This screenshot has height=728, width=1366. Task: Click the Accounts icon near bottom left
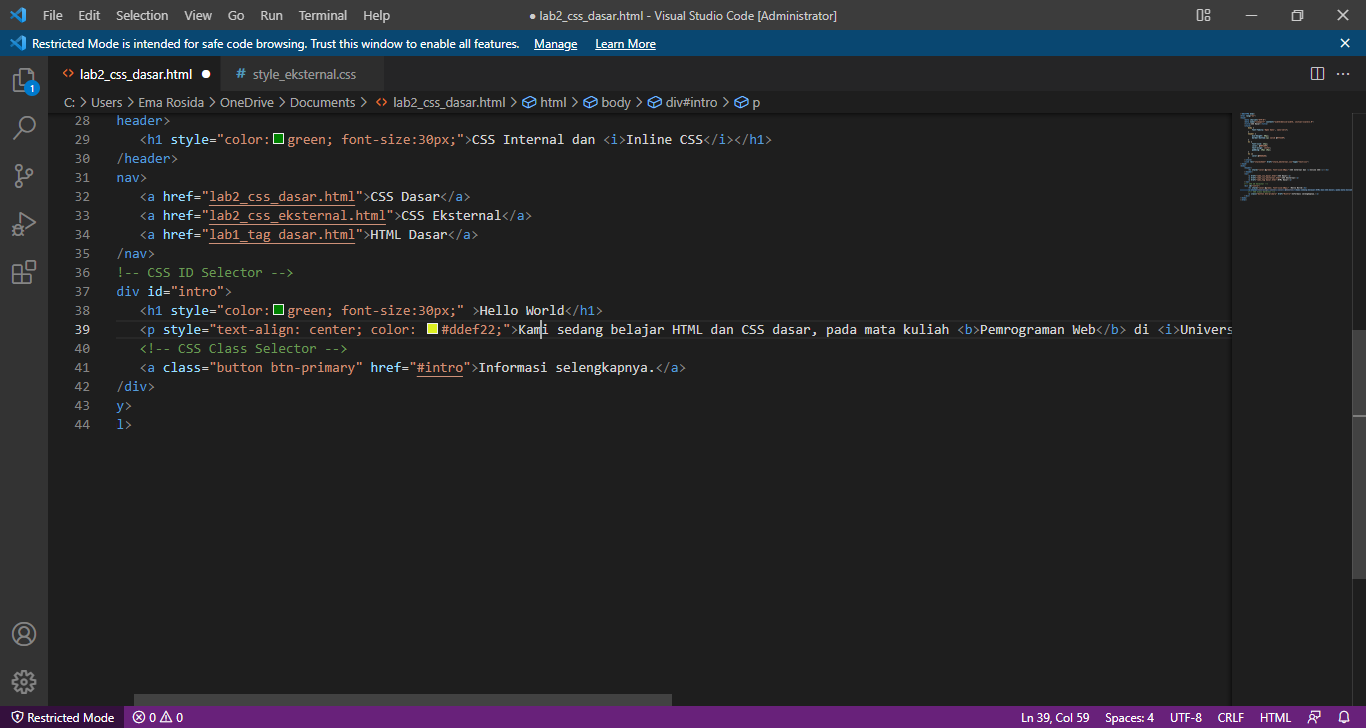pyautogui.click(x=24, y=633)
